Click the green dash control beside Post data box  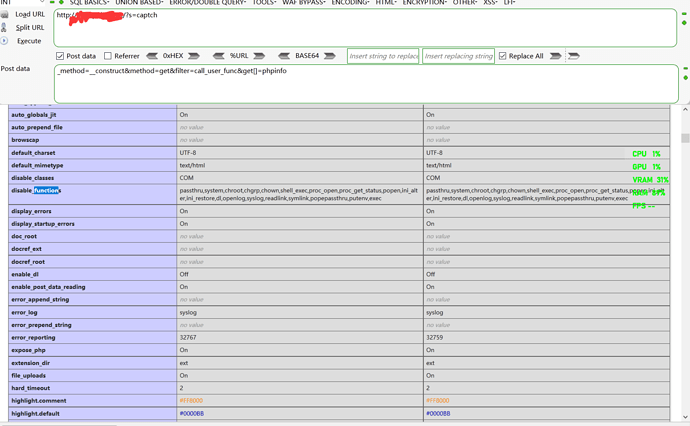tap(685, 69)
